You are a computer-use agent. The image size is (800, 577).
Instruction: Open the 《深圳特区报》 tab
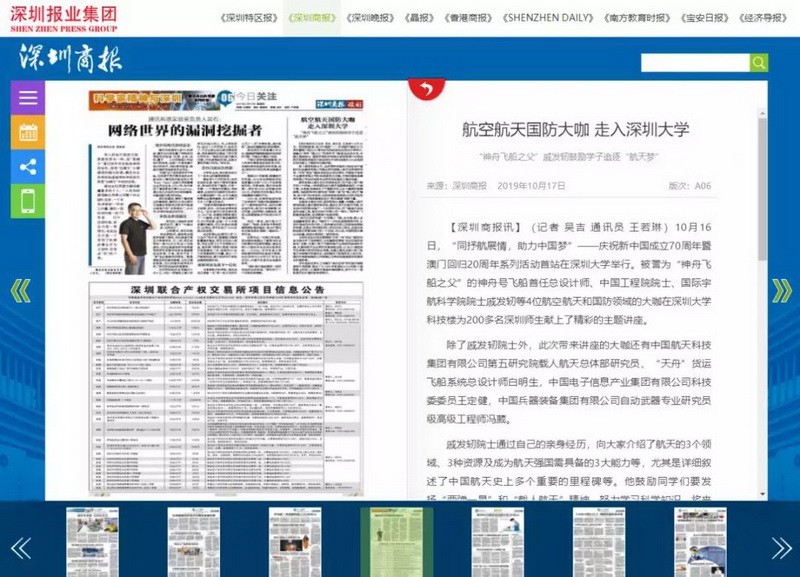(x=249, y=18)
